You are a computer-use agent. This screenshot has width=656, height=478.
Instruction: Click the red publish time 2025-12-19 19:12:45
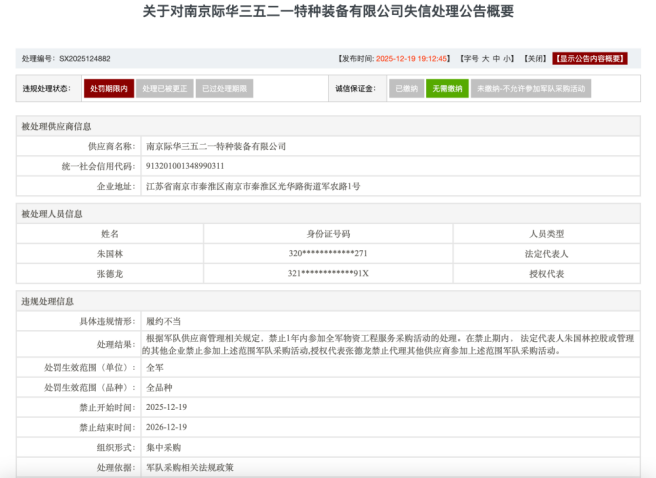click(x=411, y=58)
